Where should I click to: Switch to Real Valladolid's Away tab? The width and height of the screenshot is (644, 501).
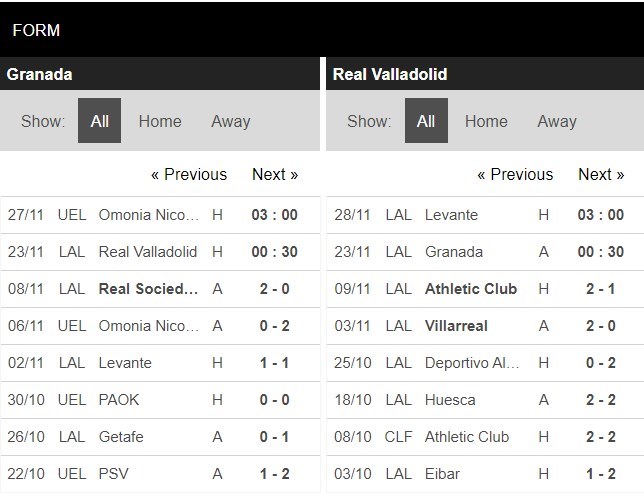tap(557, 121)
